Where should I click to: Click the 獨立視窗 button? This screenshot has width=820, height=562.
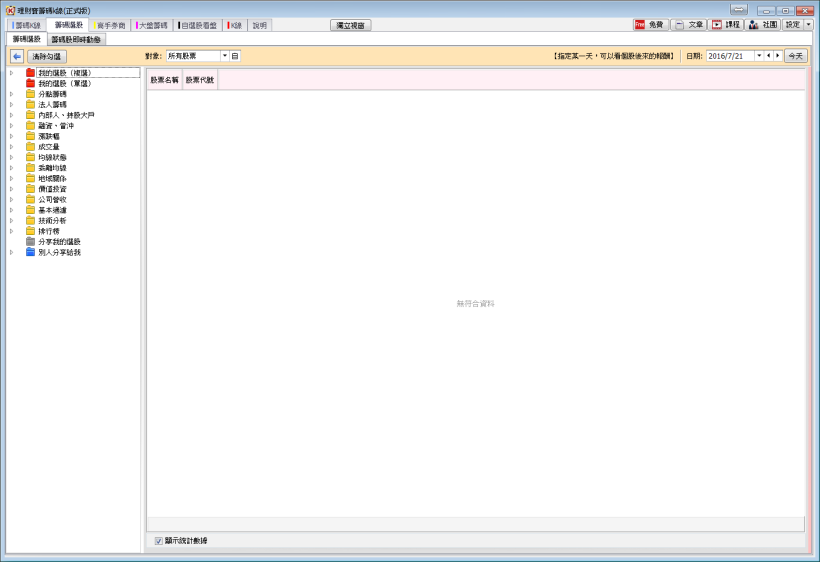click(350, 25)
